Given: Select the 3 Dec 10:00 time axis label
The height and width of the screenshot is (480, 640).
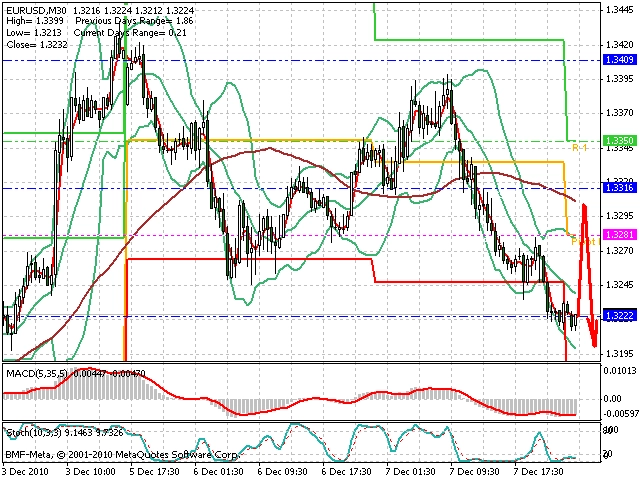Looking at the screenshot, I should click(x=91, y=471).
